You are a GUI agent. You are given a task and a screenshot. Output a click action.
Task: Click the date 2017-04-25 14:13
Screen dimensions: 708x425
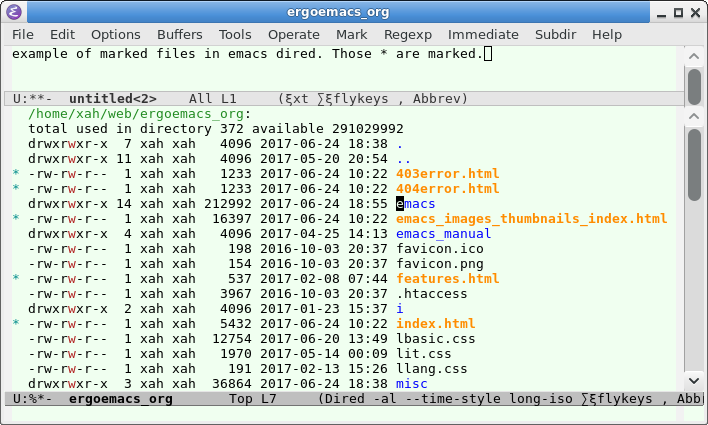(x=324, y=234)
